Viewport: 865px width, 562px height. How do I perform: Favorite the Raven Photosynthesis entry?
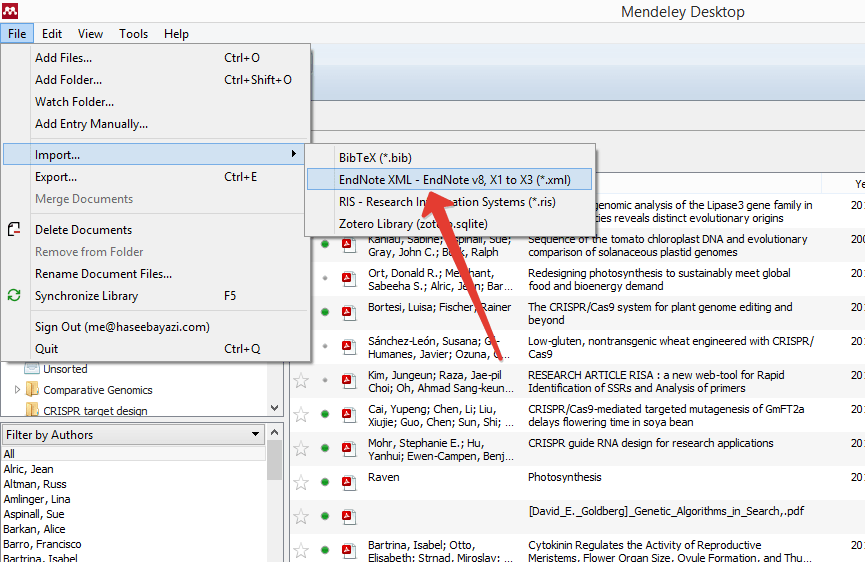tap(301, 483)
